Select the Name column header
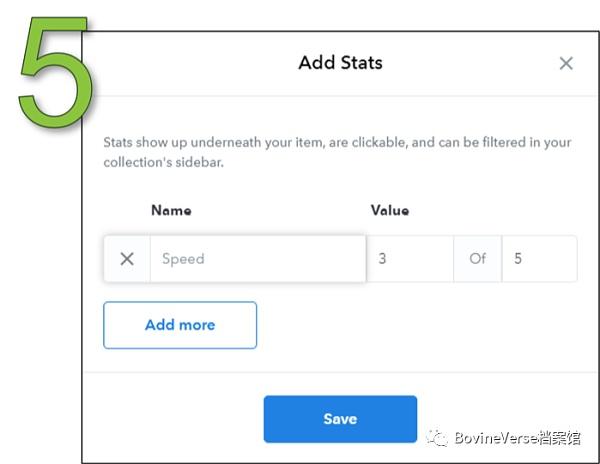600x464 pixels. pos(171,211)
